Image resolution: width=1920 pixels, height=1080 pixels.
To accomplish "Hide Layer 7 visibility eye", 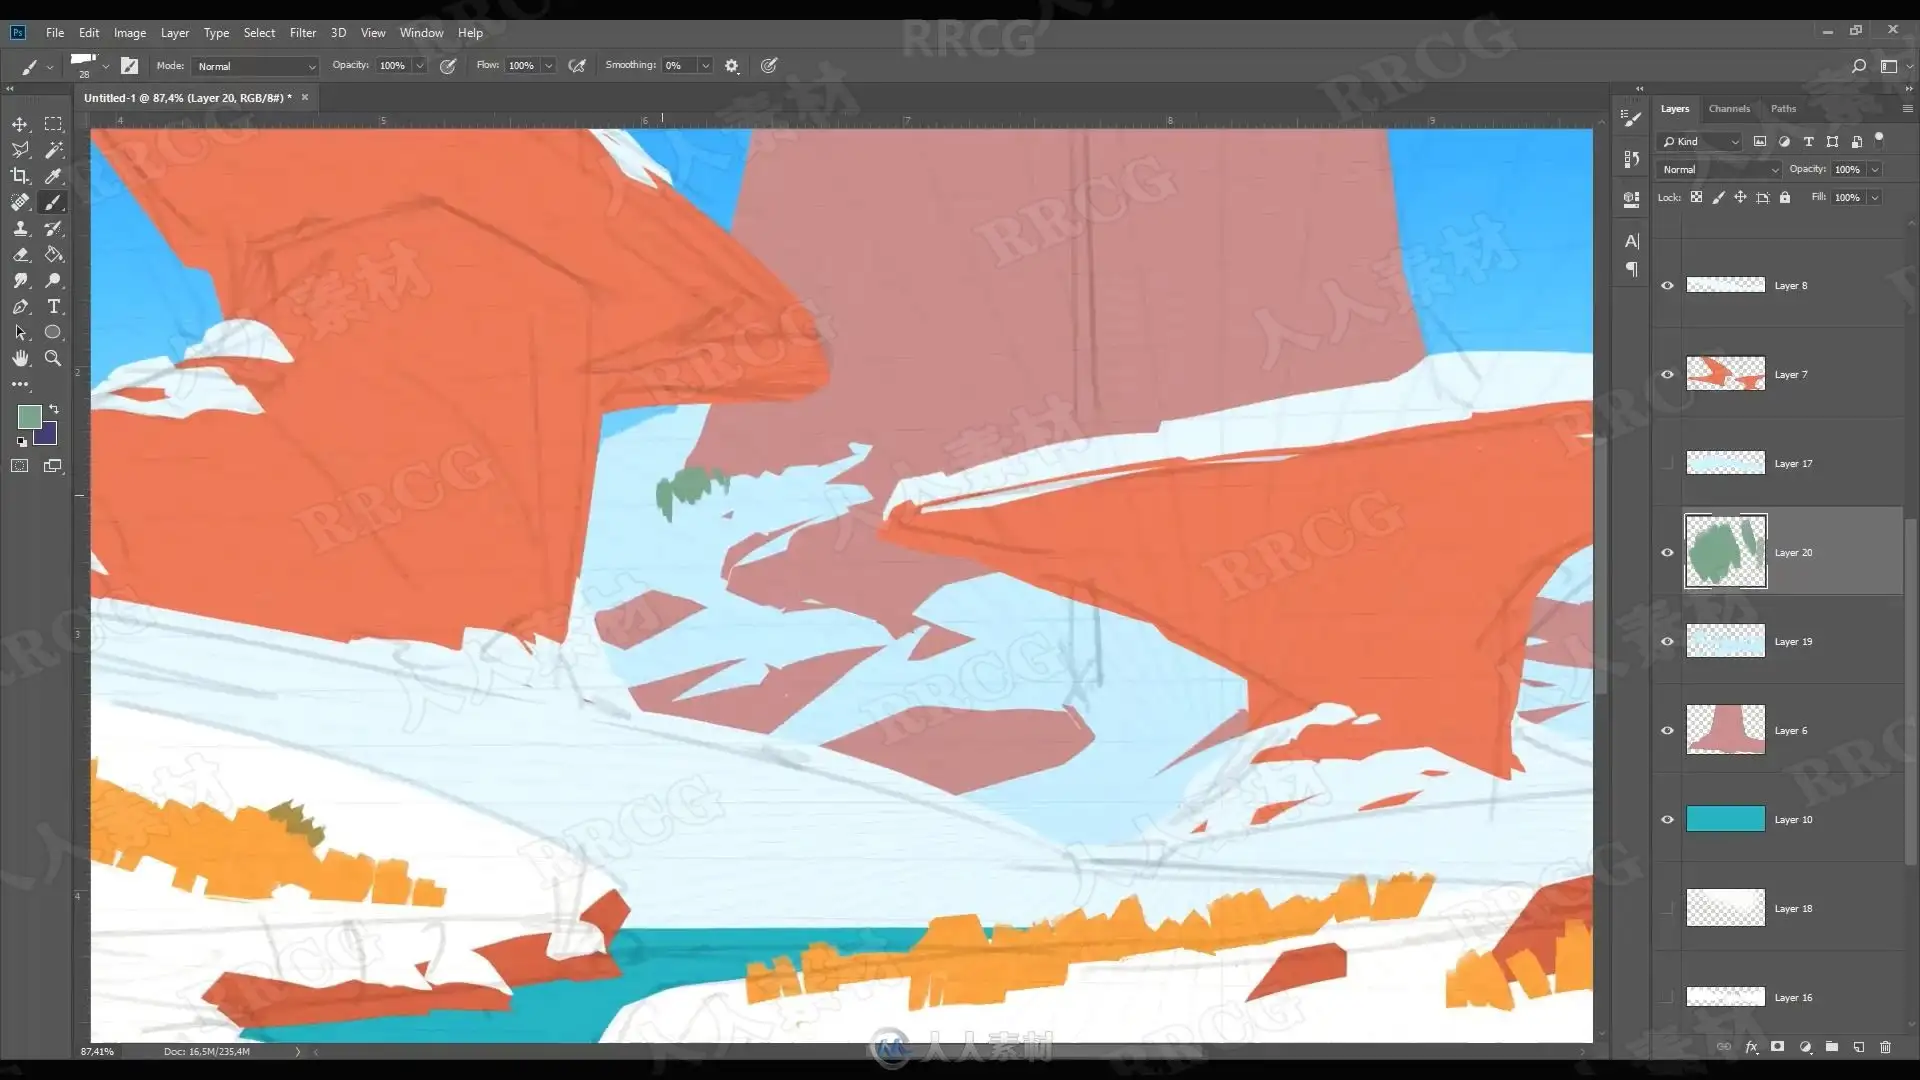I will coord(1667,375).
